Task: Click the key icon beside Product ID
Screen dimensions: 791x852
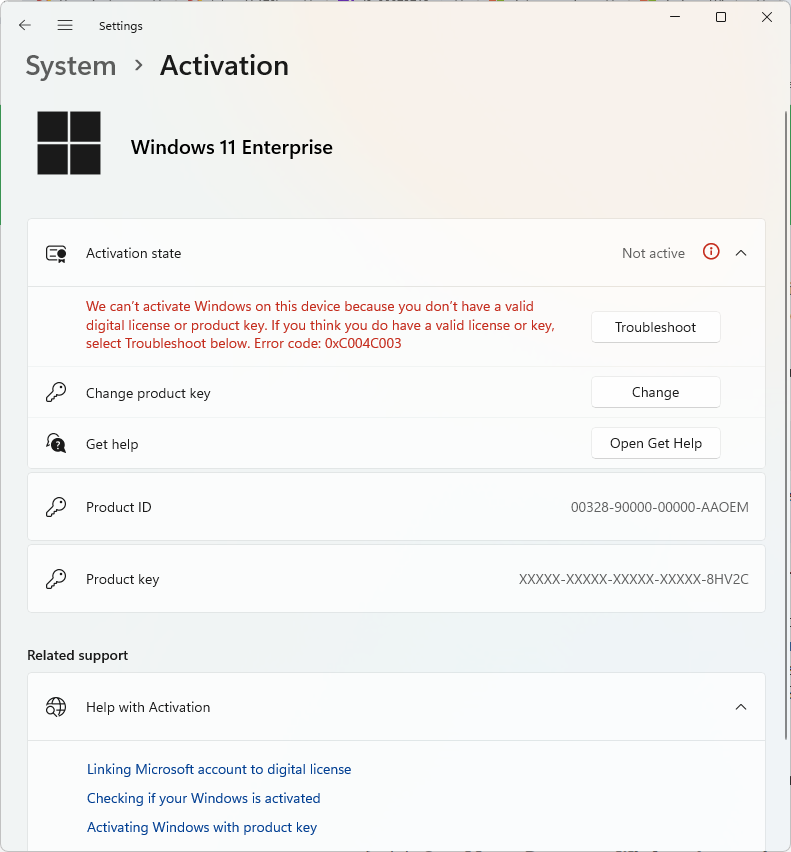Action: pos(56,507)
